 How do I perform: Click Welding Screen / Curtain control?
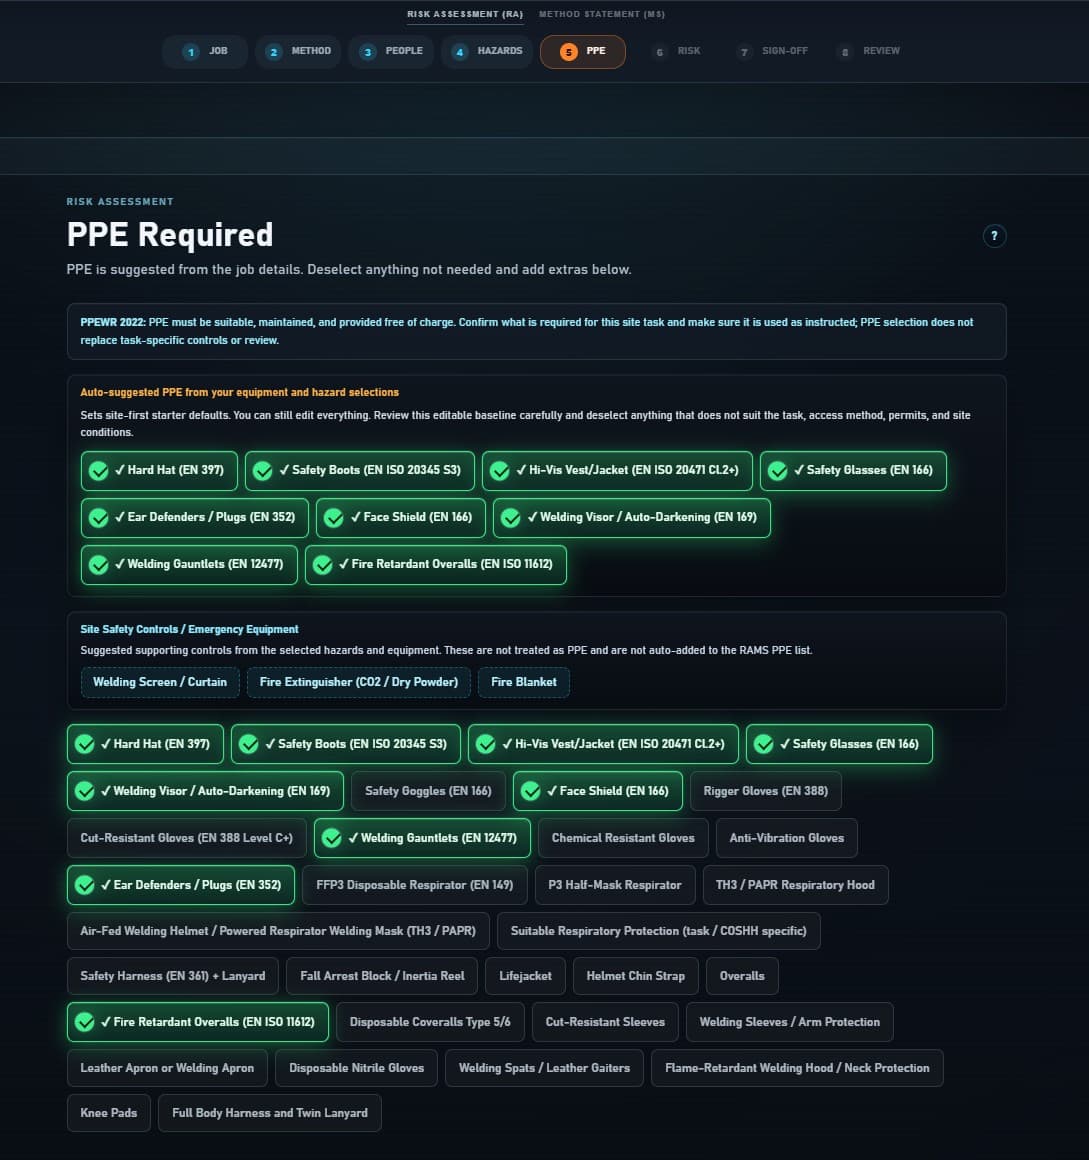click(x=160, y=682)
